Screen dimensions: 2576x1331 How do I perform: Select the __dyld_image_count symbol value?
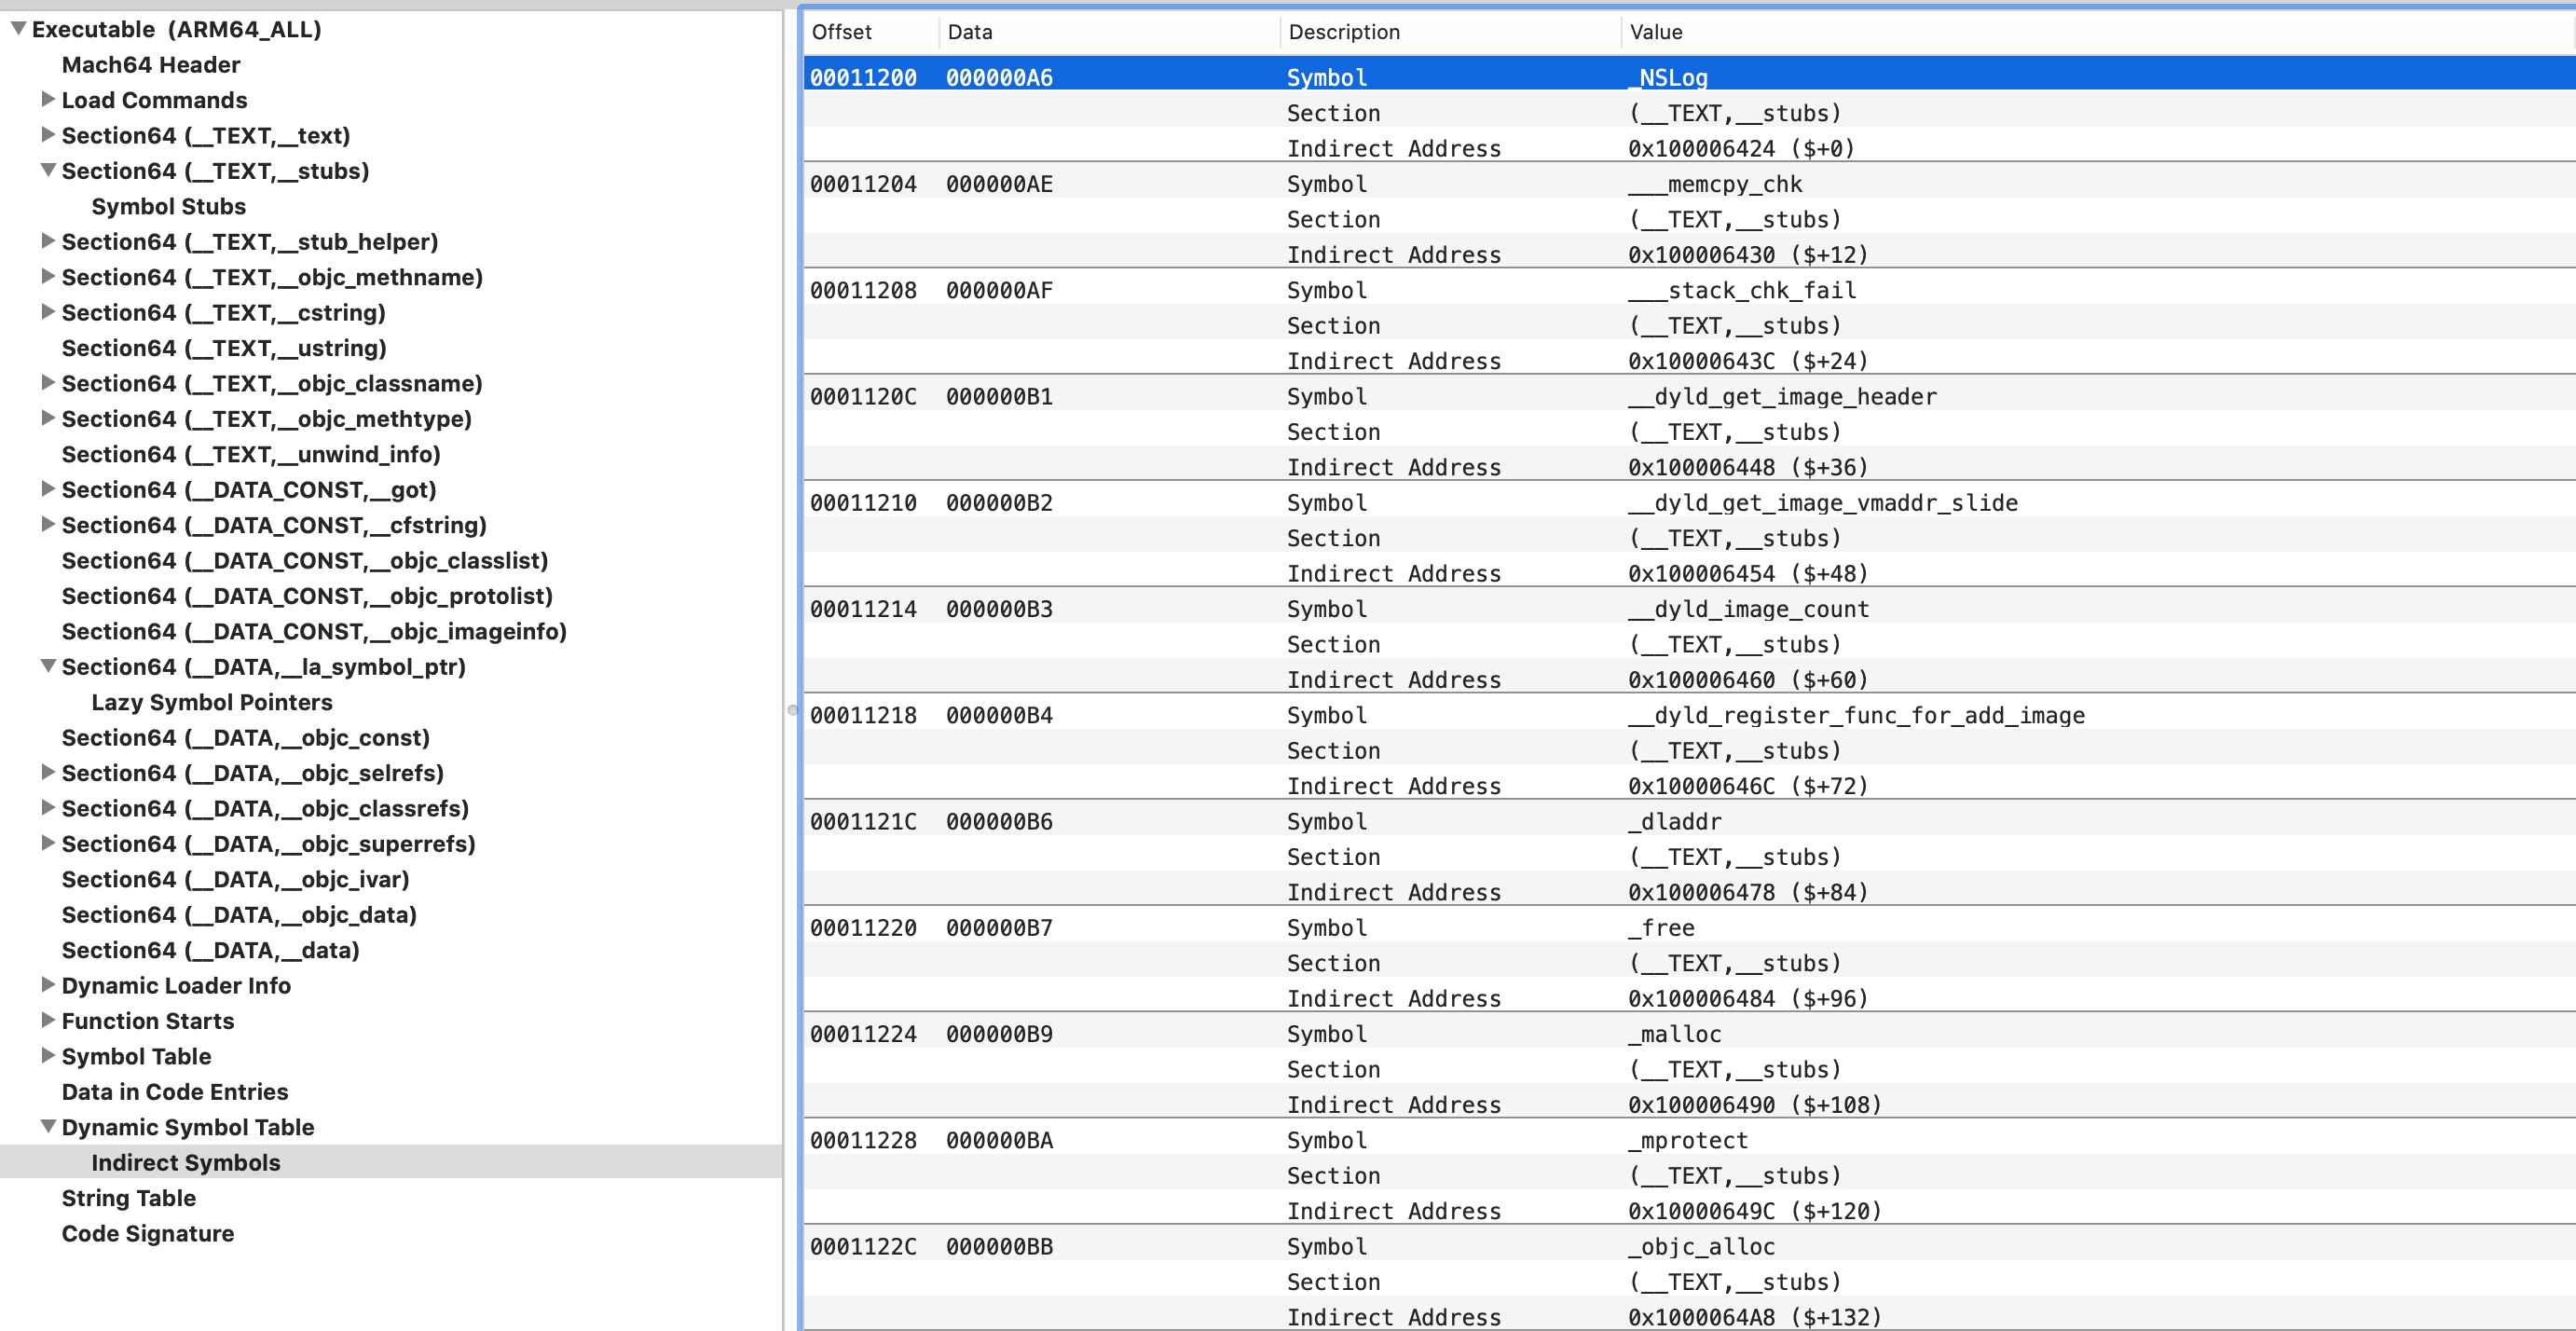[x=1748, y=609]
